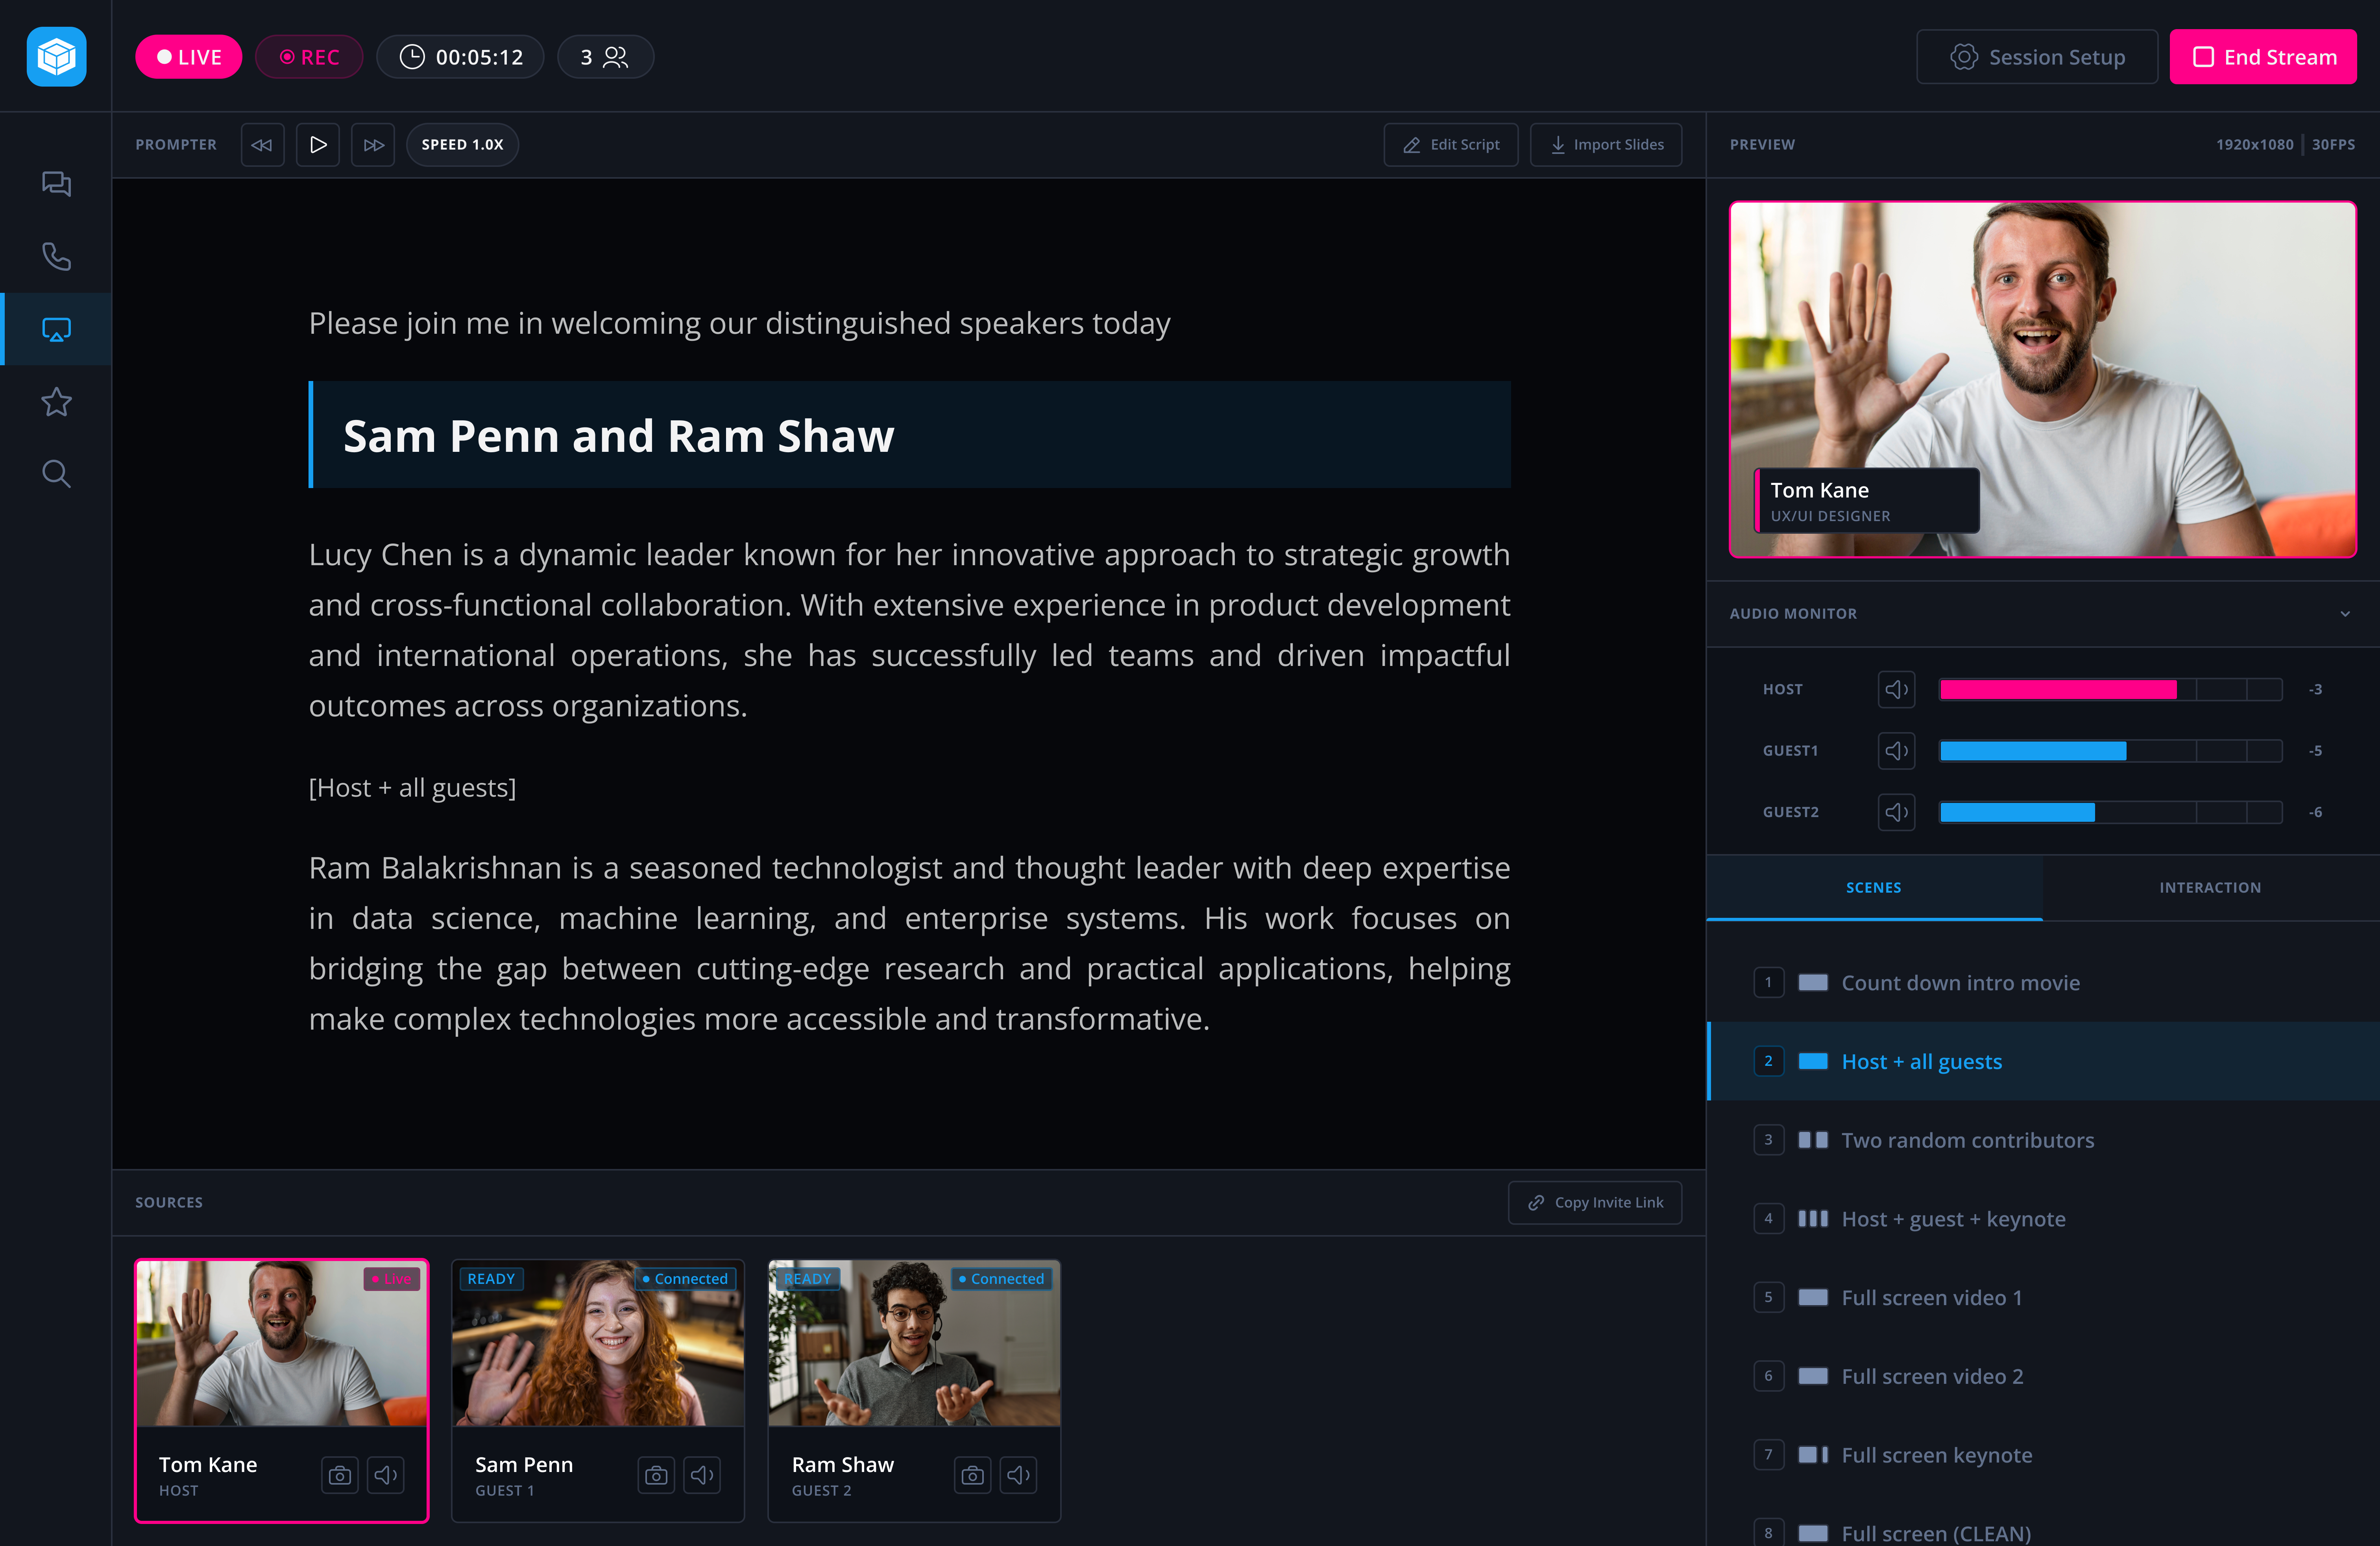2380x1546 pixels.
Task: Click Edit Script button
Action: click(1451, 145)
